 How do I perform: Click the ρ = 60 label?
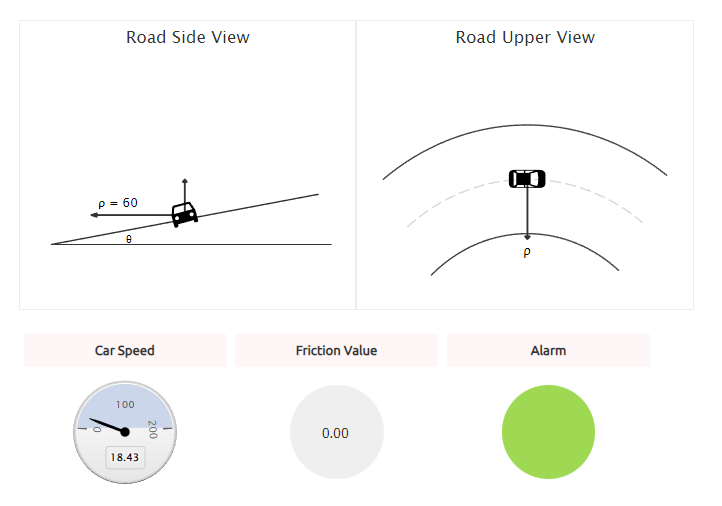point(118,203)
